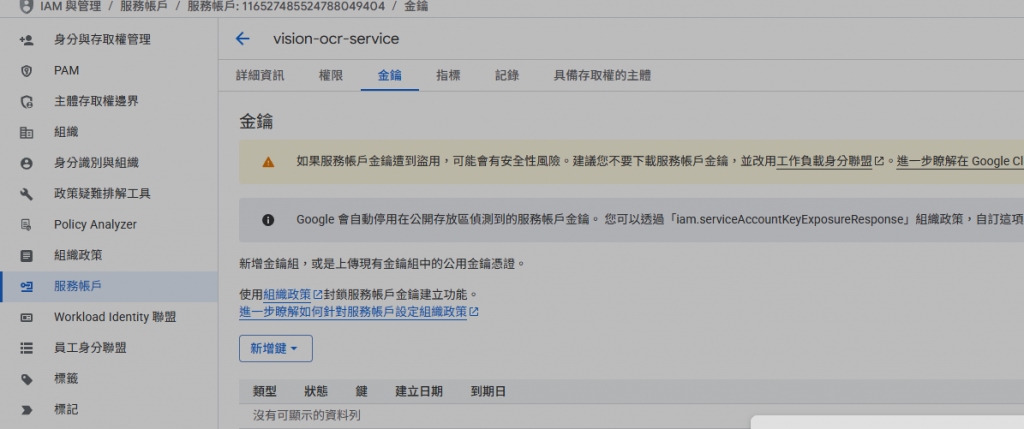The image size is (1024, 429).
Task: Click the 員工身分聯盟 list icon
Action: point(27,348)
